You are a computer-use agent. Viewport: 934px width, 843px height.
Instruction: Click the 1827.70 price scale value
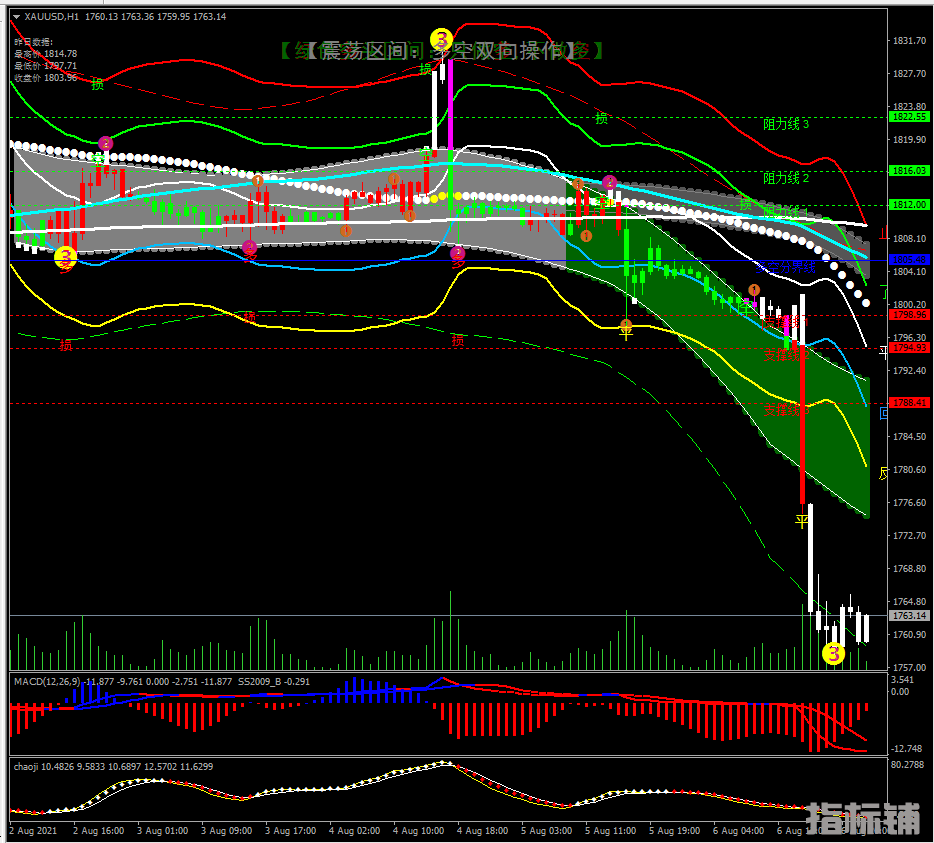(909, 74)
